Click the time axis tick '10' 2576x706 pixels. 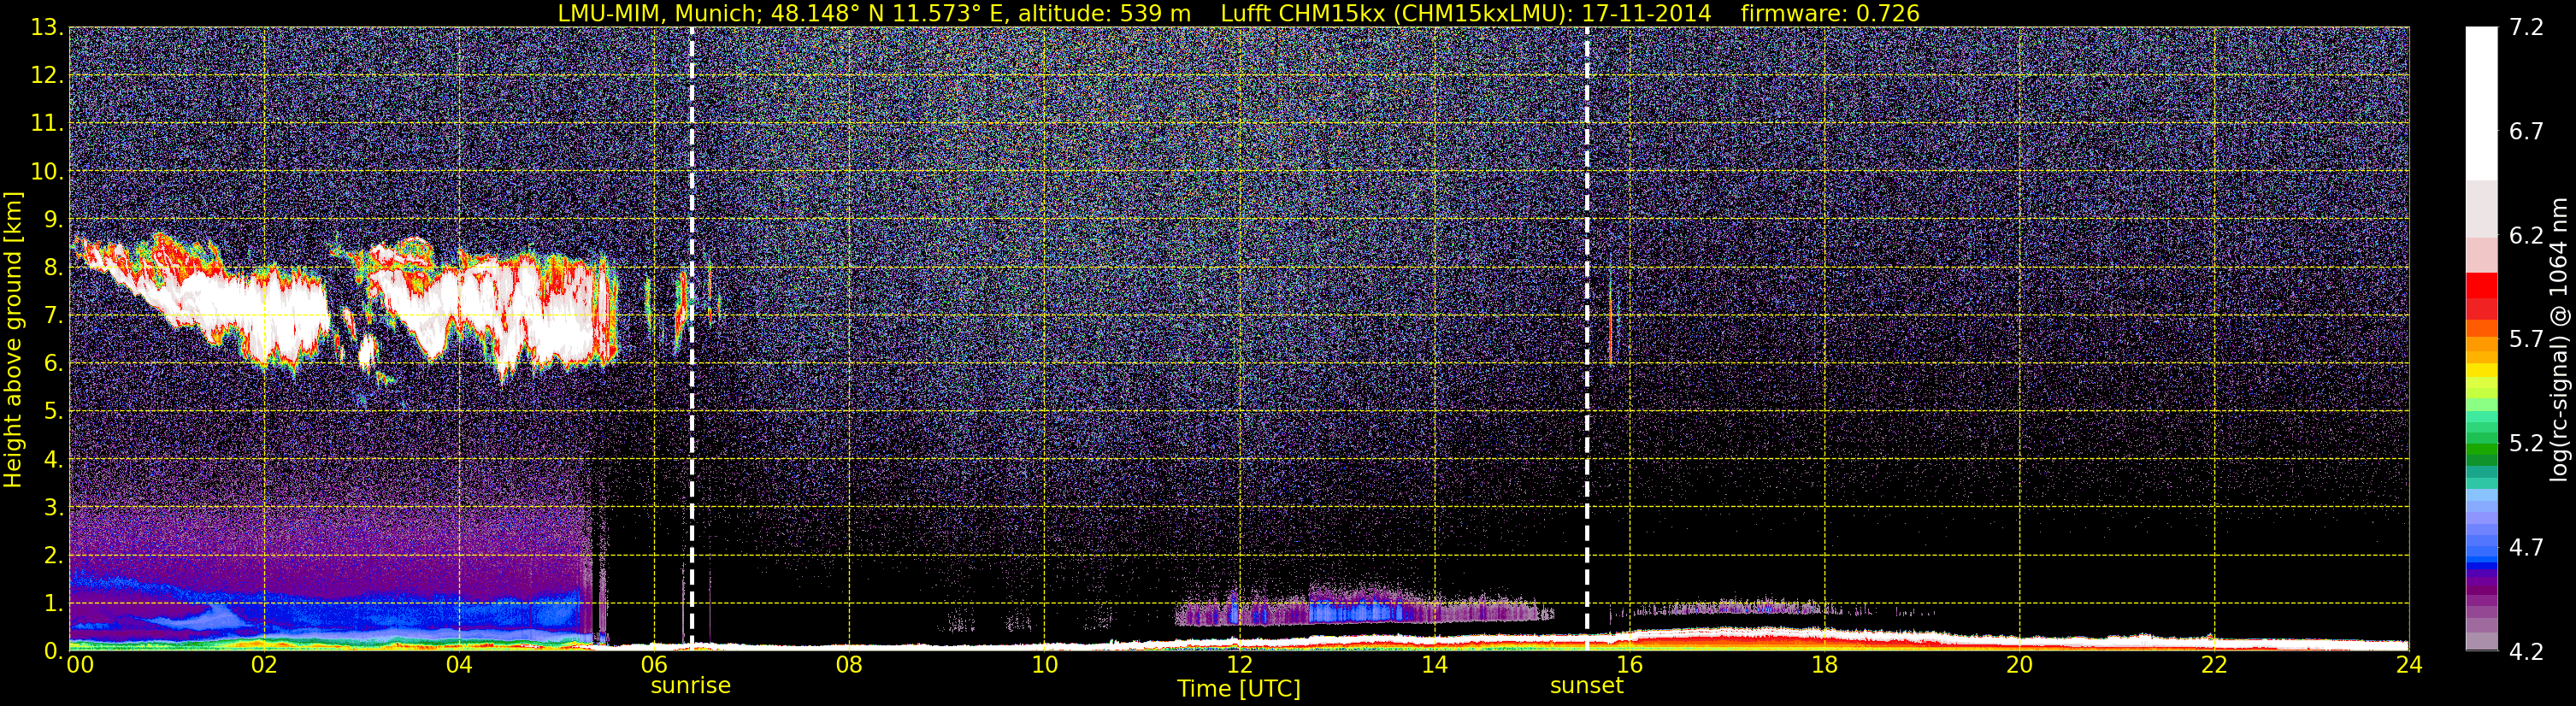coord(1044,666)
